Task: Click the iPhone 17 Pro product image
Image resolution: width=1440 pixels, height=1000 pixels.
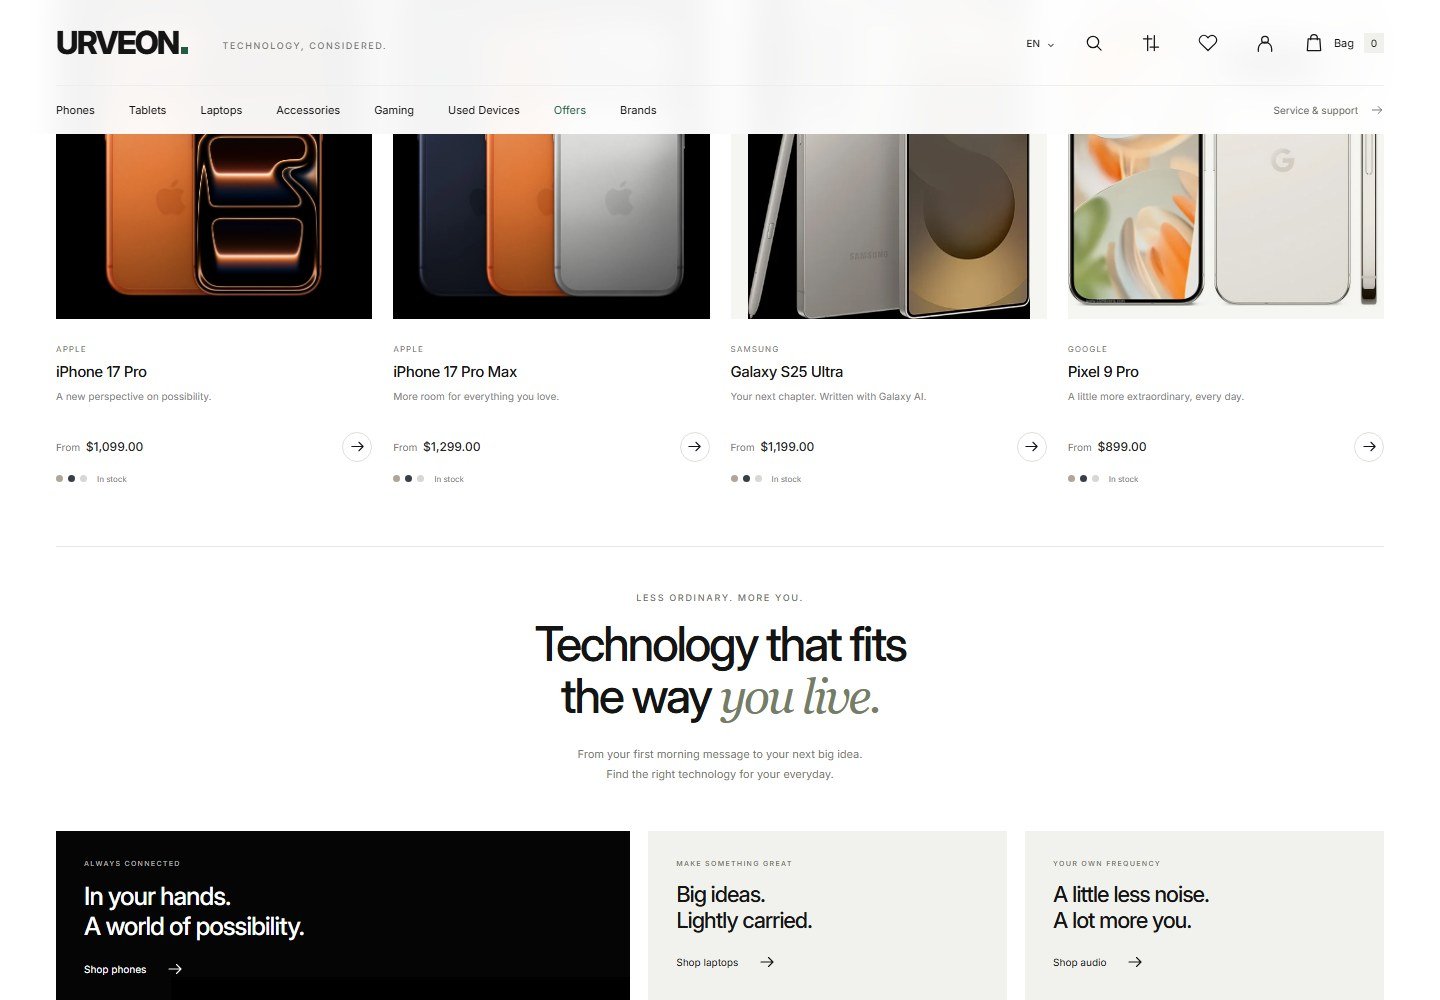Action: (214, 226)
